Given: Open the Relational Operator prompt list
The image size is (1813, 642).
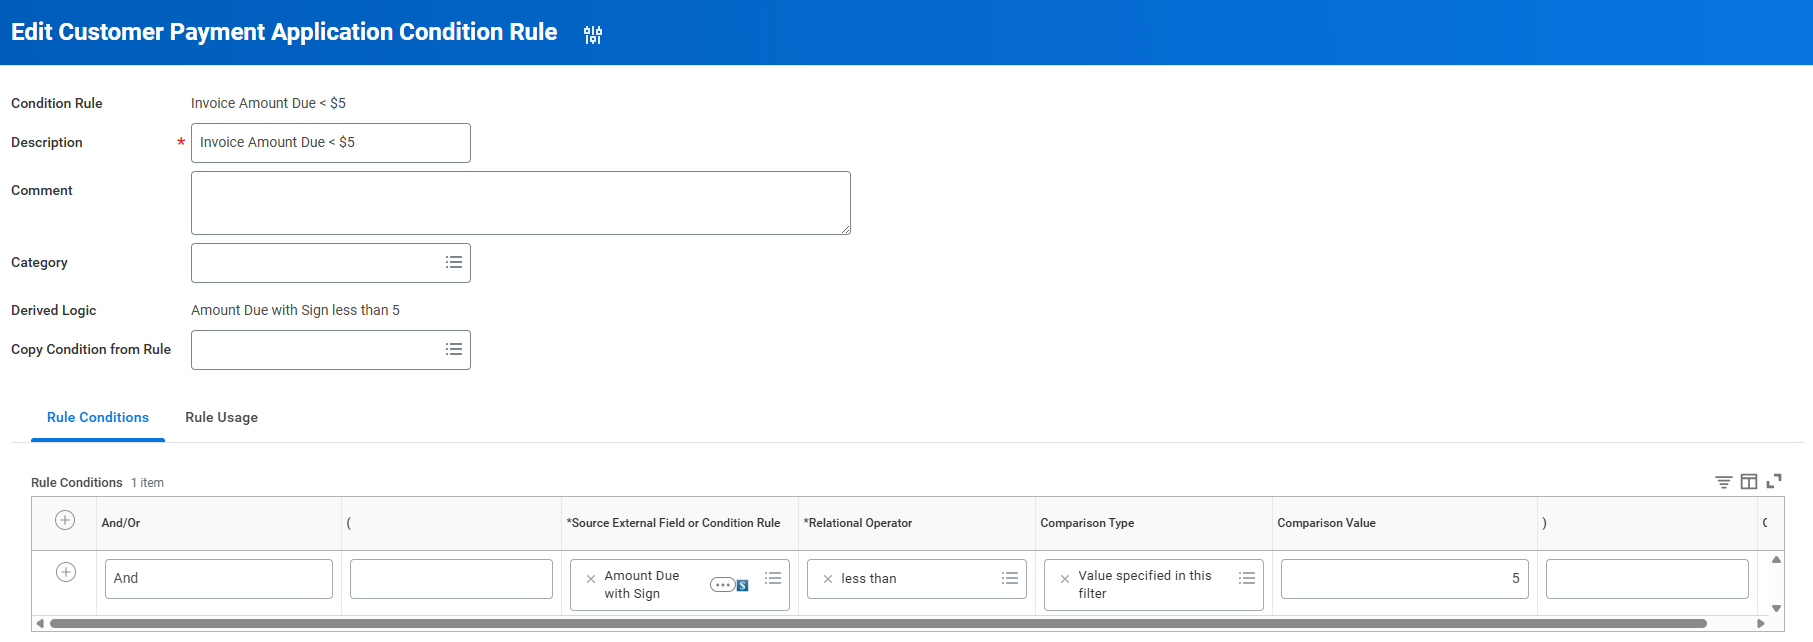Looking at the screenshot, I should pyautogui.click(x=1010, y=578).
